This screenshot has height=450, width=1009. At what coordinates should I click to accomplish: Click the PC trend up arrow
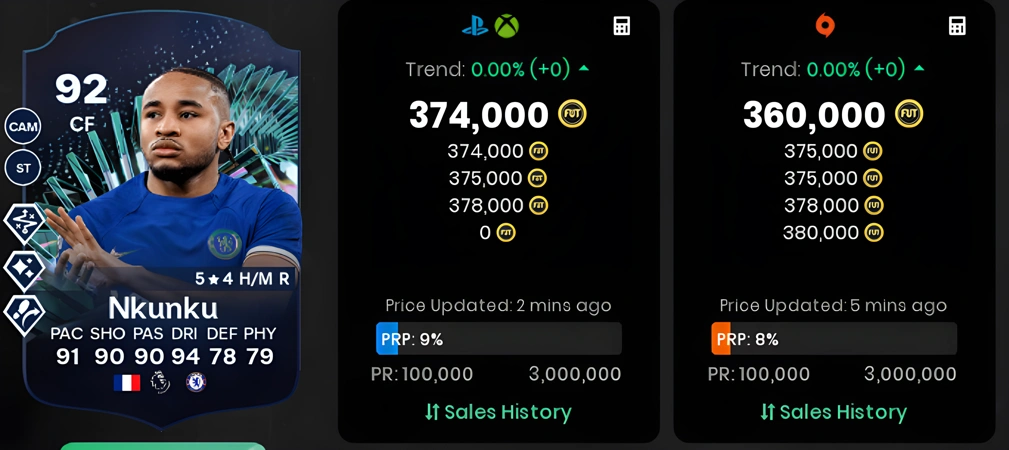(x=919, y=68)
